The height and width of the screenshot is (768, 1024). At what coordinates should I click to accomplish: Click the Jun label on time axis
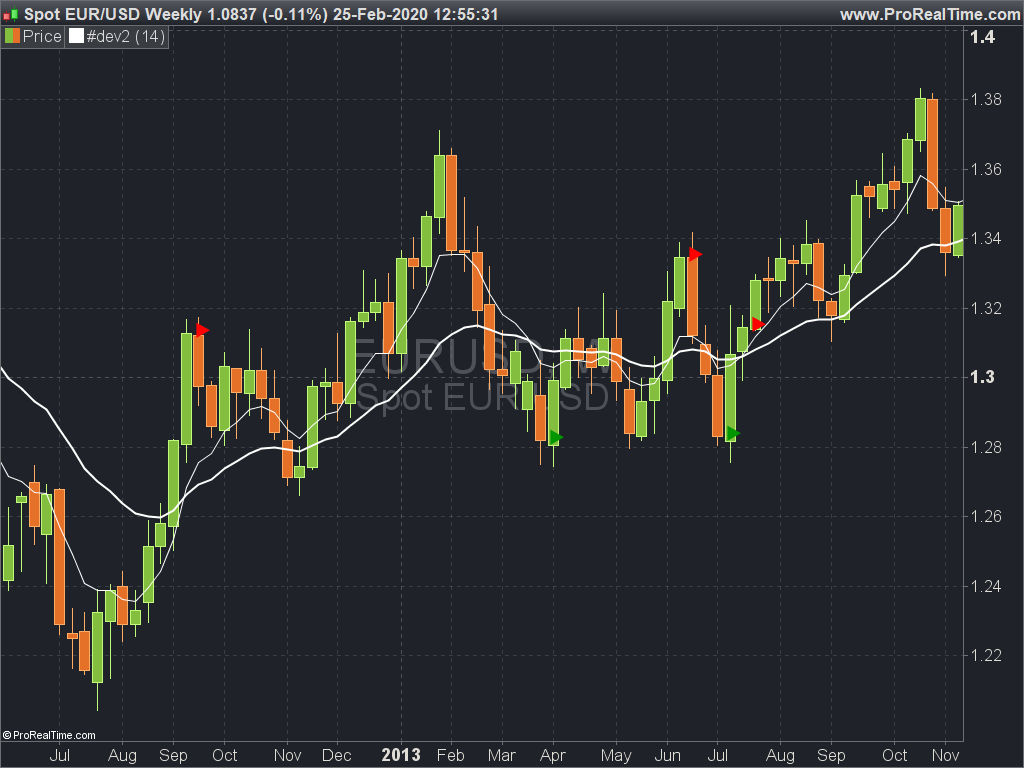pos(667,755)
